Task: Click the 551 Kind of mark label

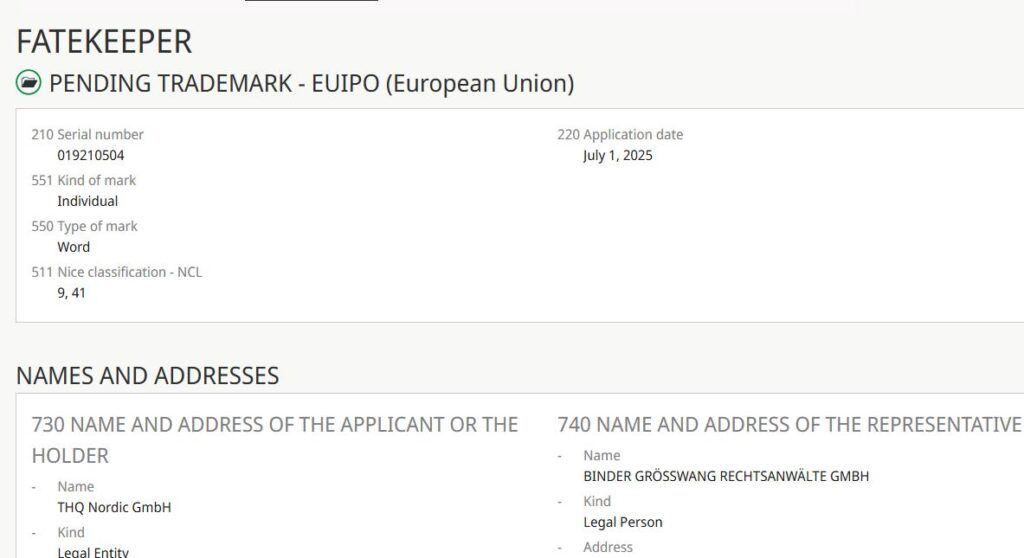Action: pyautogui.click(x=84, y=180)
